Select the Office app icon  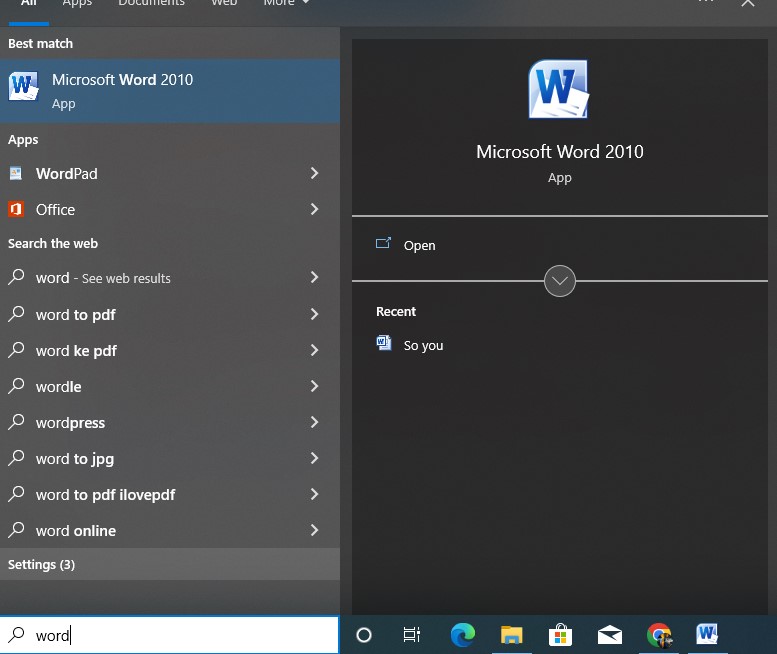coord(16,209)
